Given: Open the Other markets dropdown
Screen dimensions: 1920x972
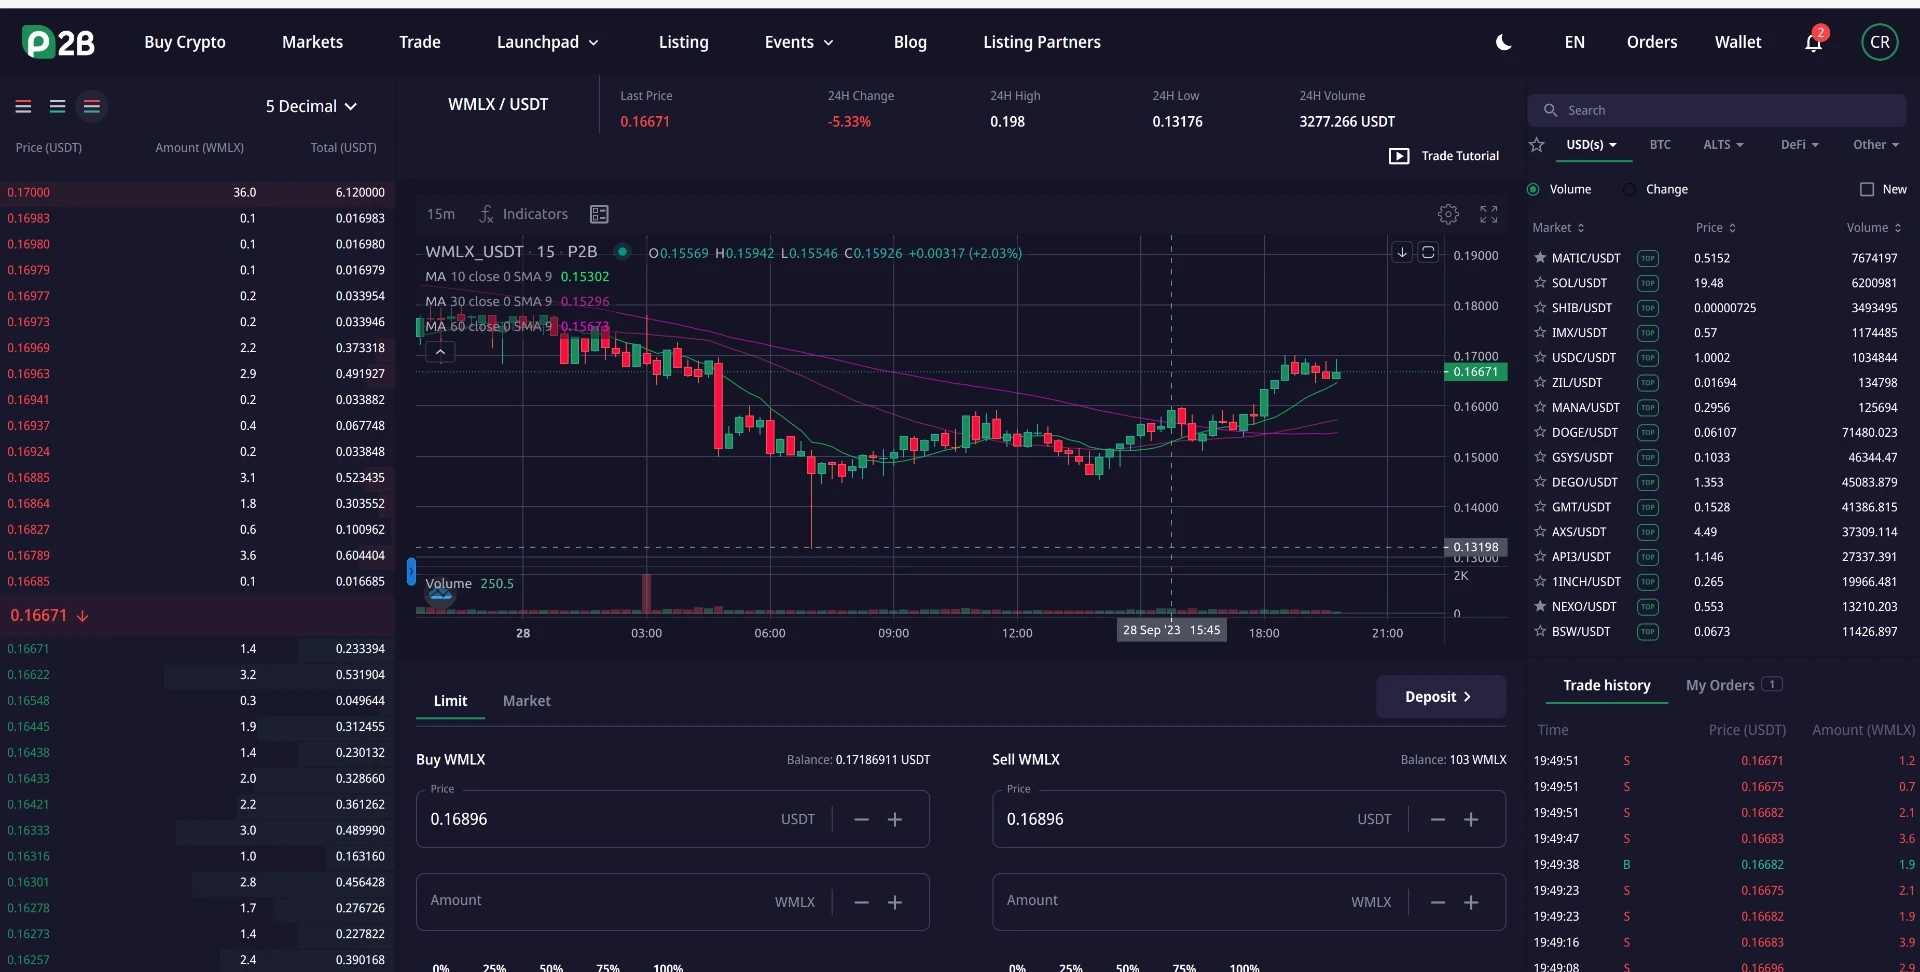Looking at the screenshot, I should (1875, 145).
